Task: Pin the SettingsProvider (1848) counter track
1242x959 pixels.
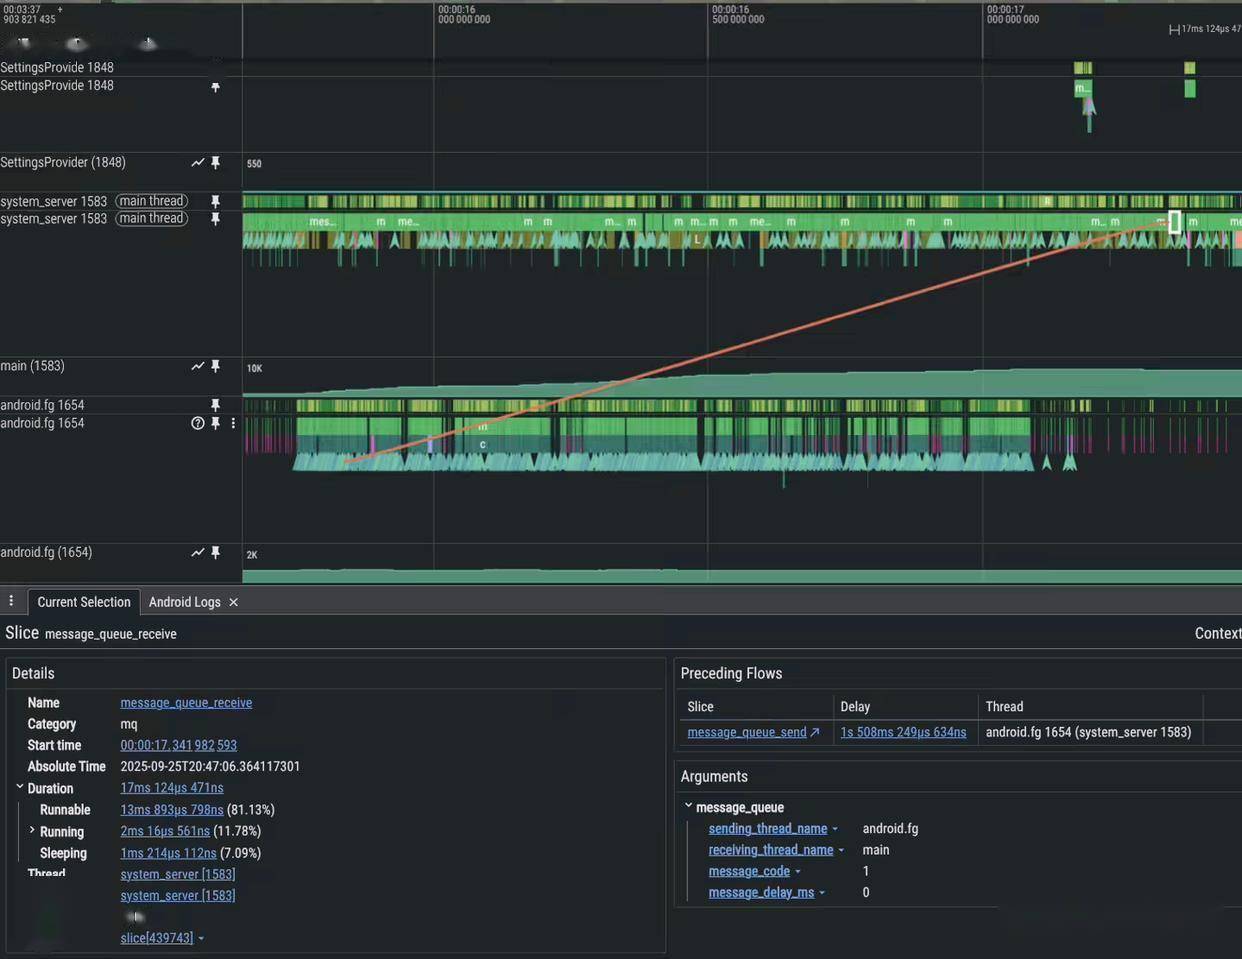Action: click(x=215, y=163)
